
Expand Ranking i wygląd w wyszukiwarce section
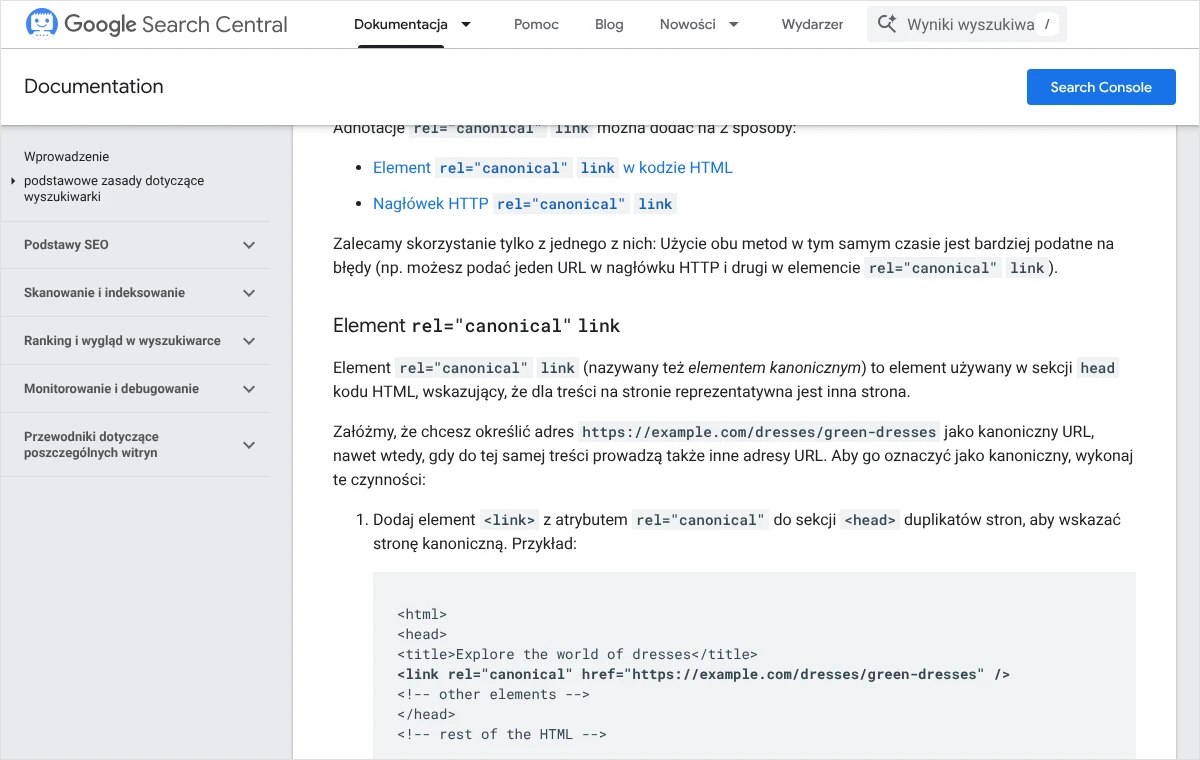click(x=249, y=341)
